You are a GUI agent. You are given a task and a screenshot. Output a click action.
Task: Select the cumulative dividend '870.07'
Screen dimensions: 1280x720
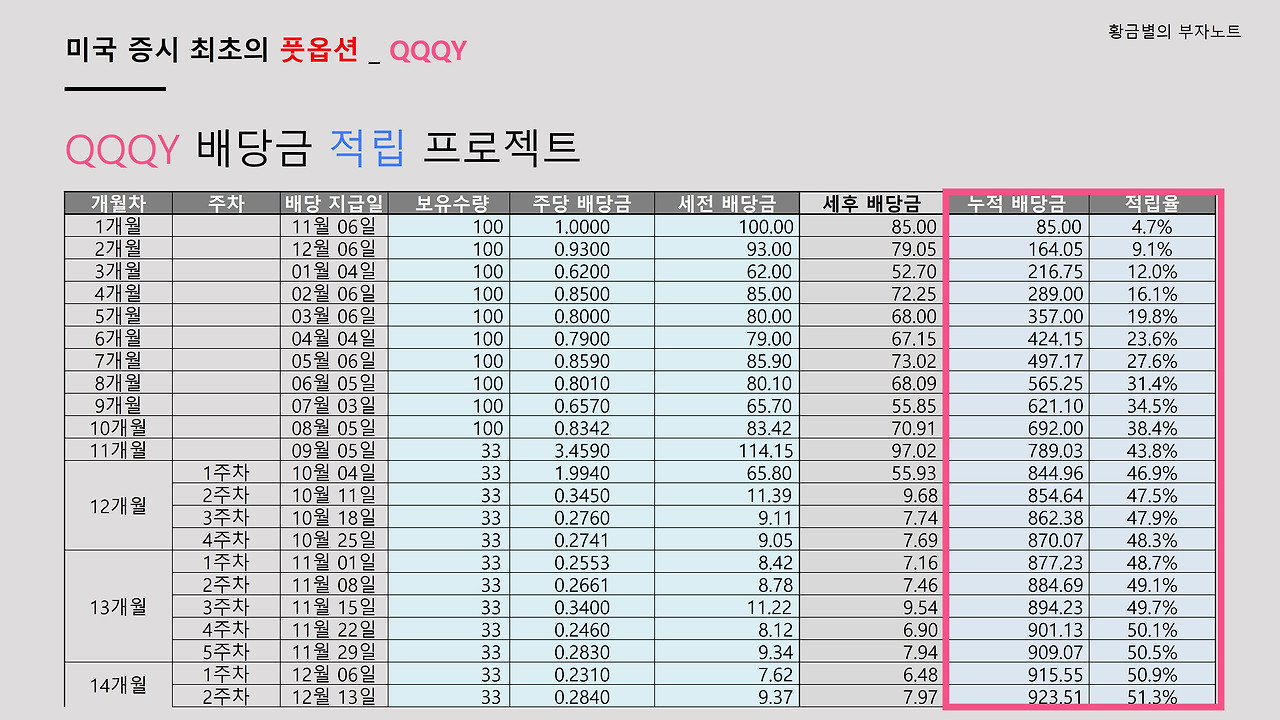pos(1055,540)
